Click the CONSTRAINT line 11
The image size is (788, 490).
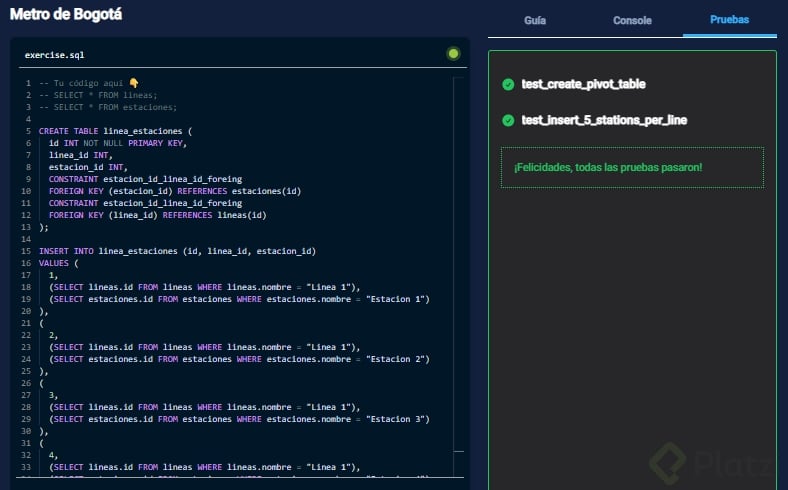[145, 204]
